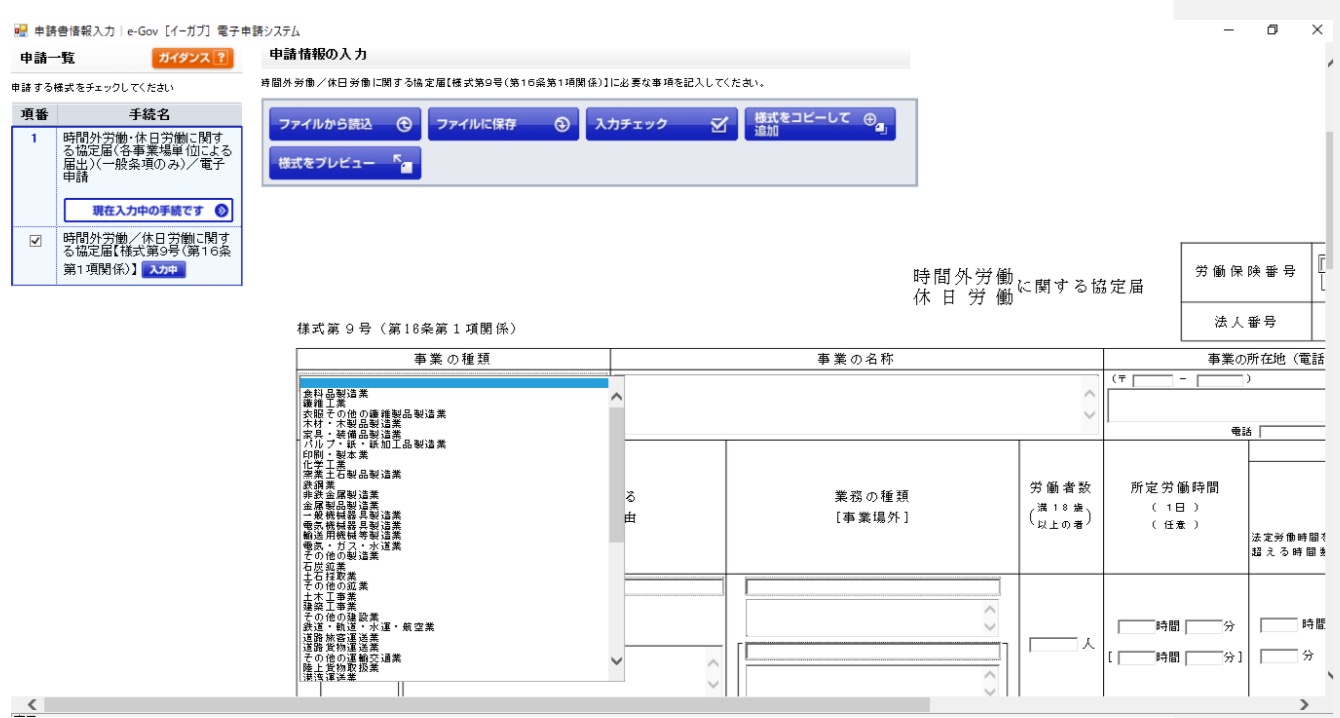Click the blue 入力中 status badge
This screenshot has height=718, width=1340.
(x=163, y=270)
